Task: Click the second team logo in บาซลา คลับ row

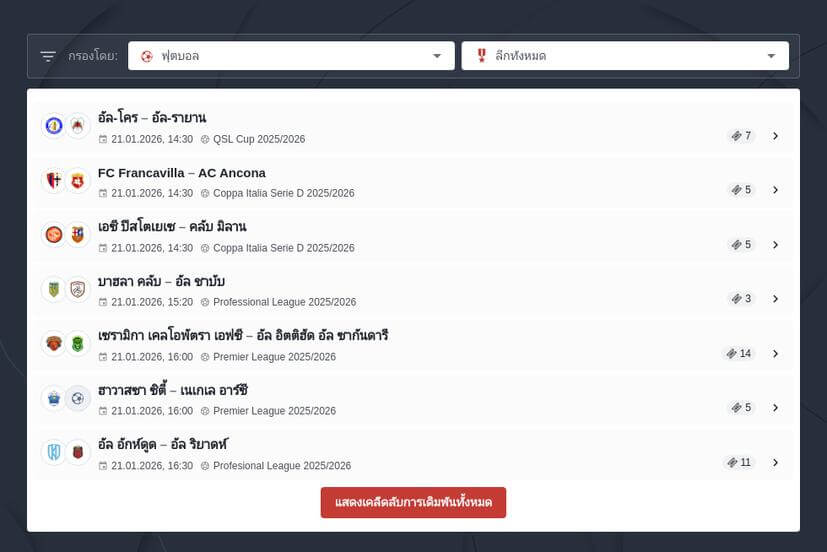Action: (78, 289)
